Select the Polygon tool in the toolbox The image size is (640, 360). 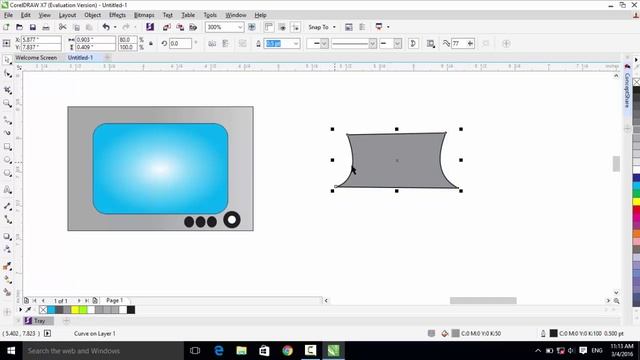(7, 173)
